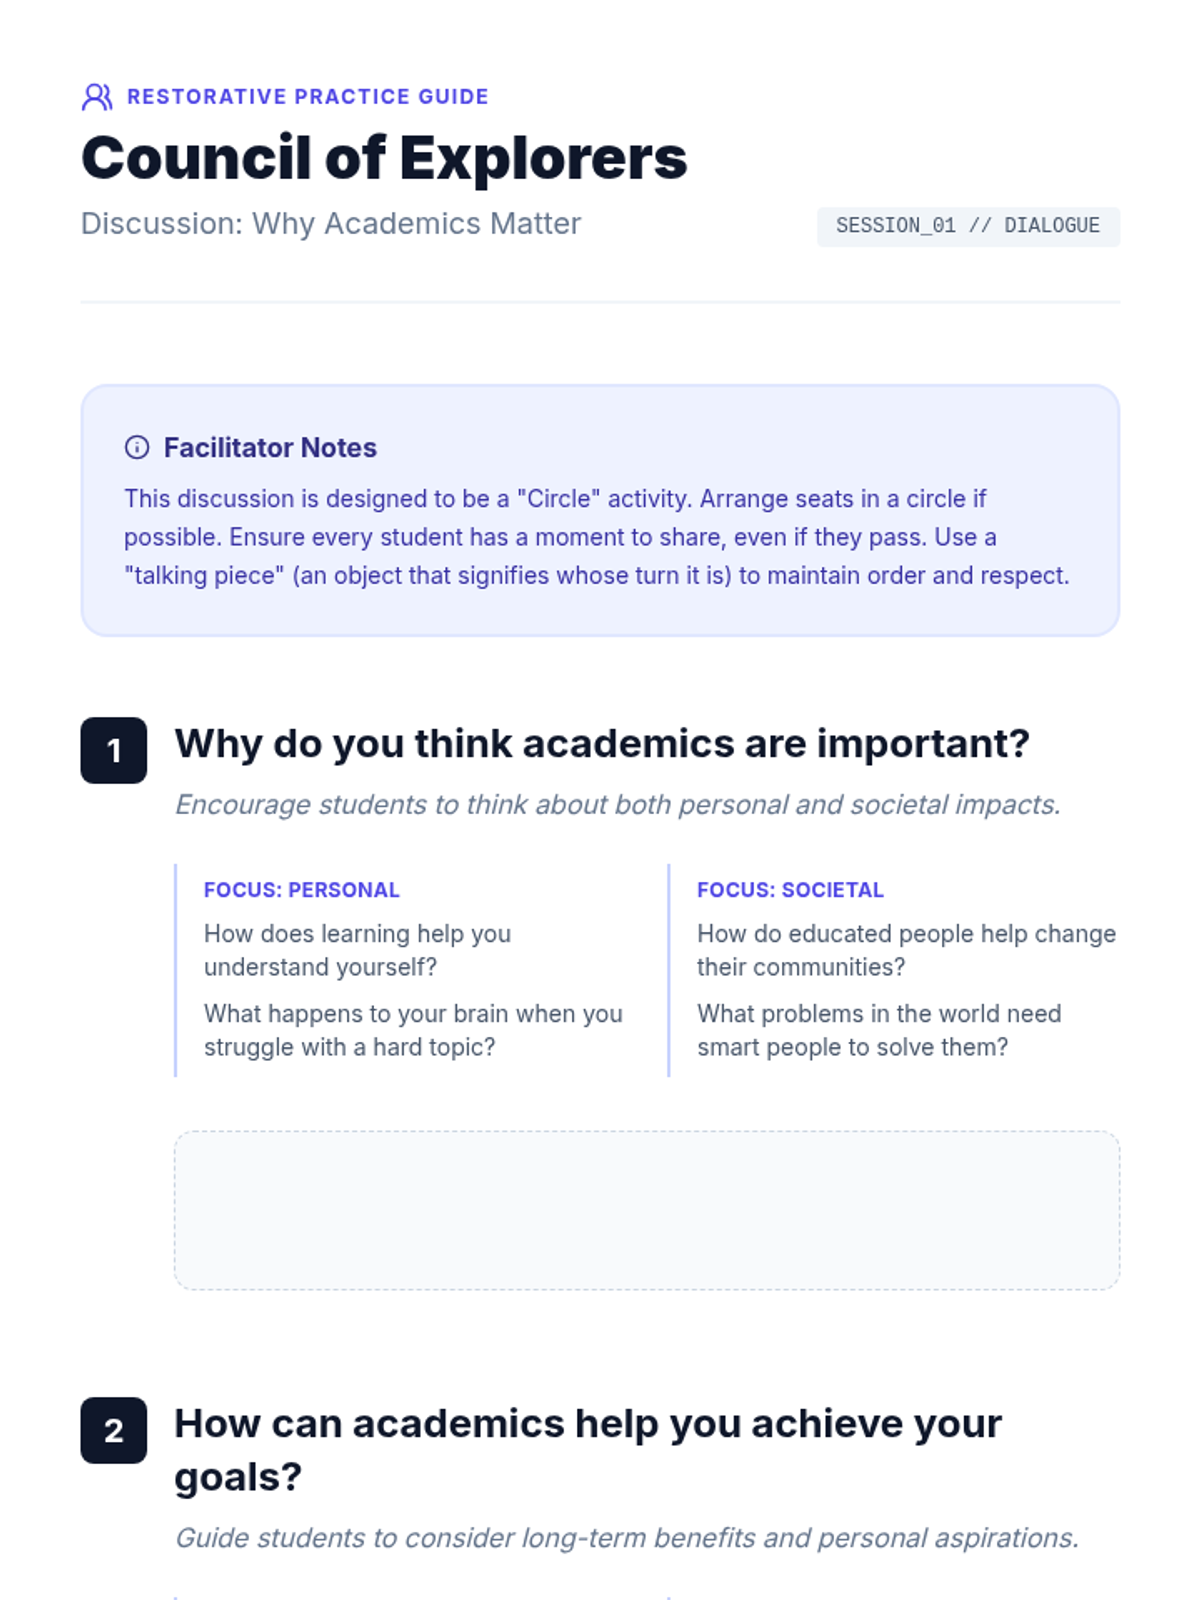Click the italic hint about personal and societal impacts
This screenshot has width=1200, height=1600.
[617, 805]
